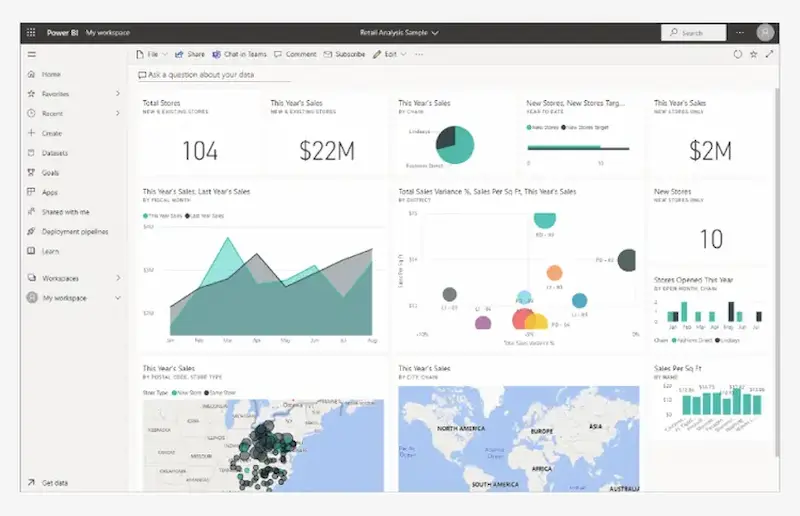Open Deployment pipelines link
800x516 pixels.
(x=75, y=232)
